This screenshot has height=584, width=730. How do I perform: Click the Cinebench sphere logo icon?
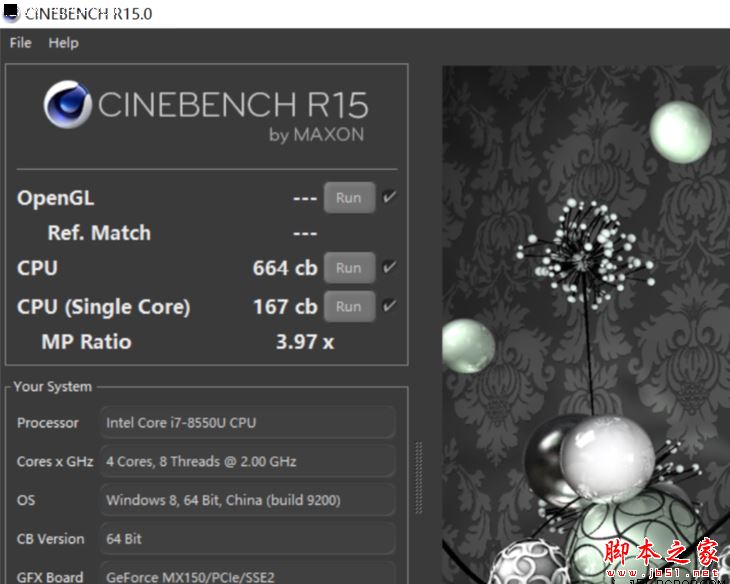coord(68,104)
